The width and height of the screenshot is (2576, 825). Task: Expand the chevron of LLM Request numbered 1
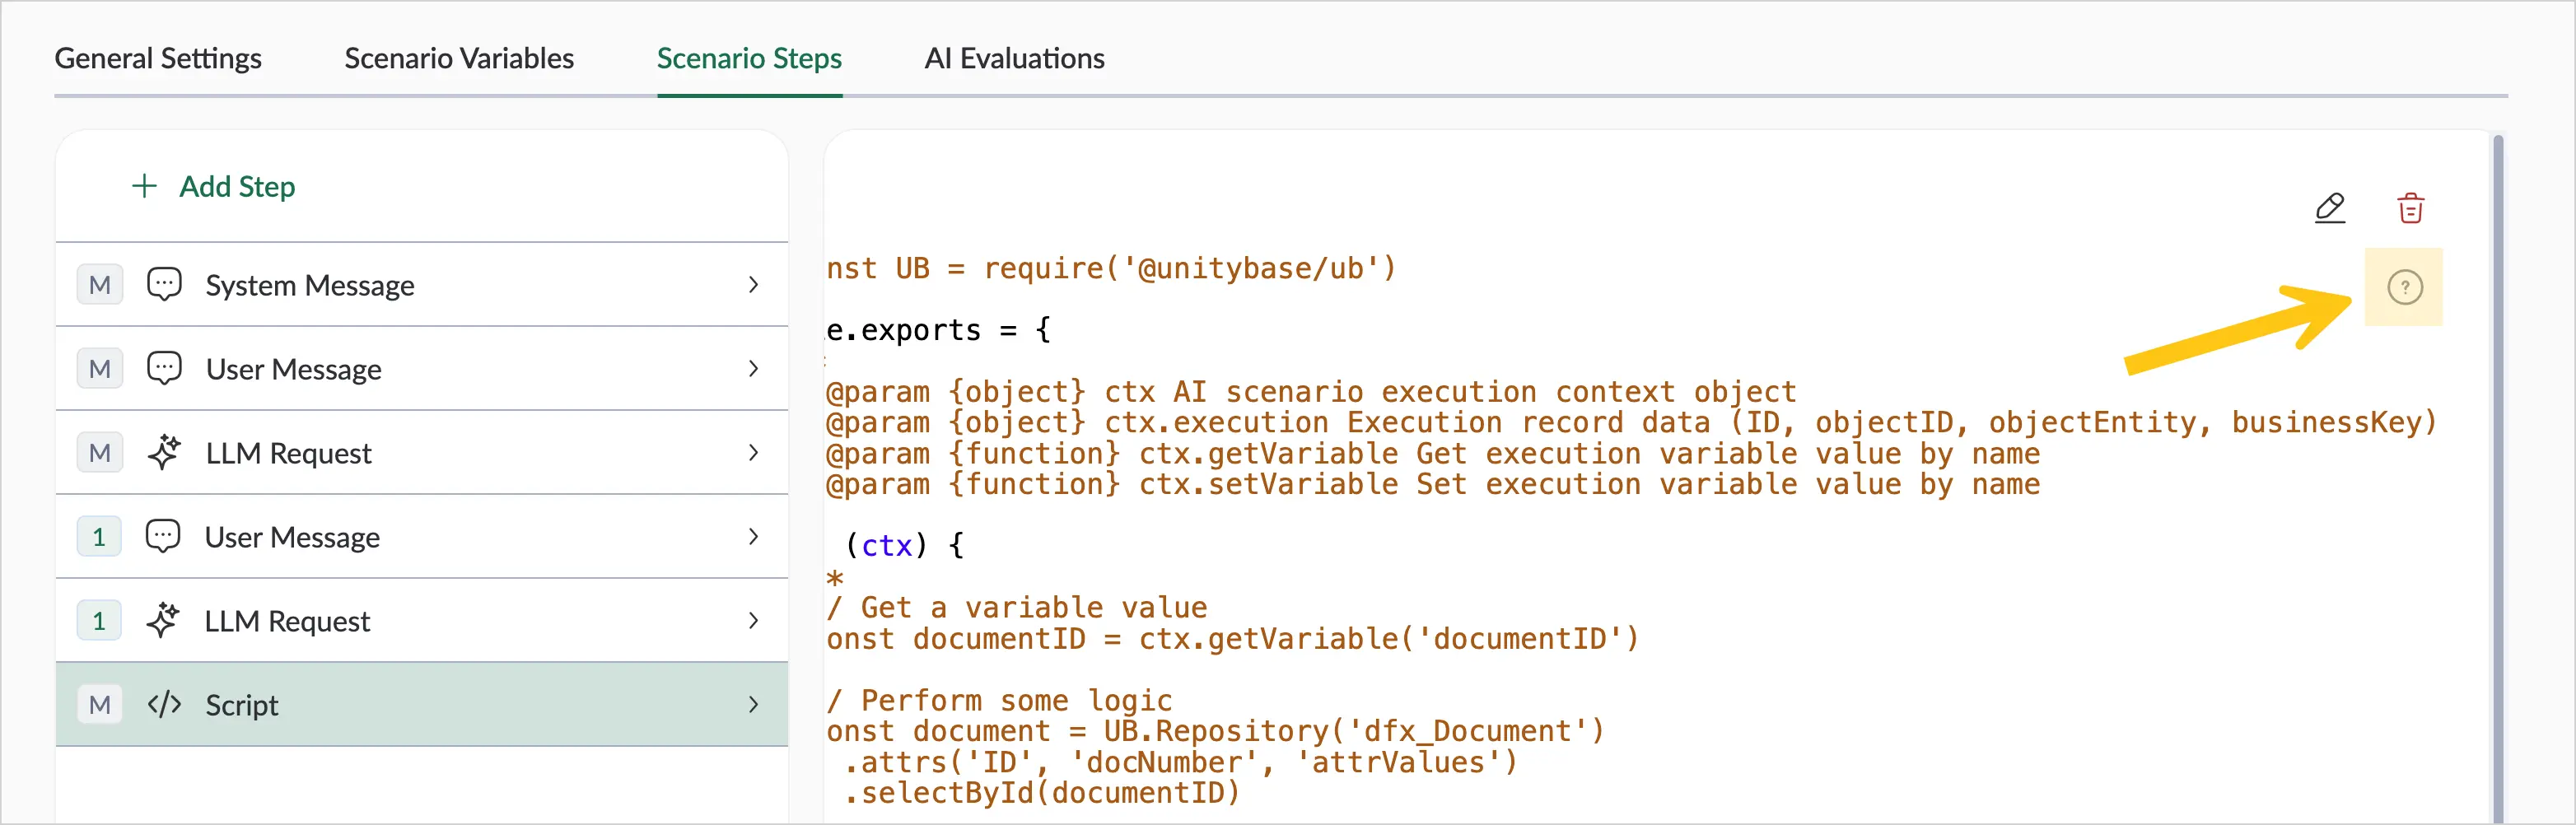754,621
